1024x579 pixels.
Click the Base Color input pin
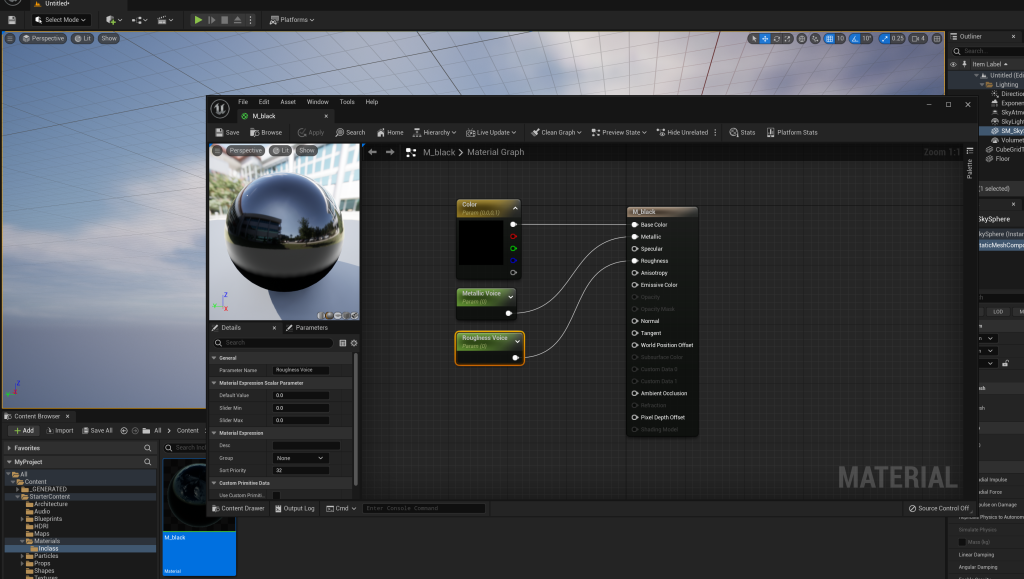pyautogui.click(x=635, y=225)
